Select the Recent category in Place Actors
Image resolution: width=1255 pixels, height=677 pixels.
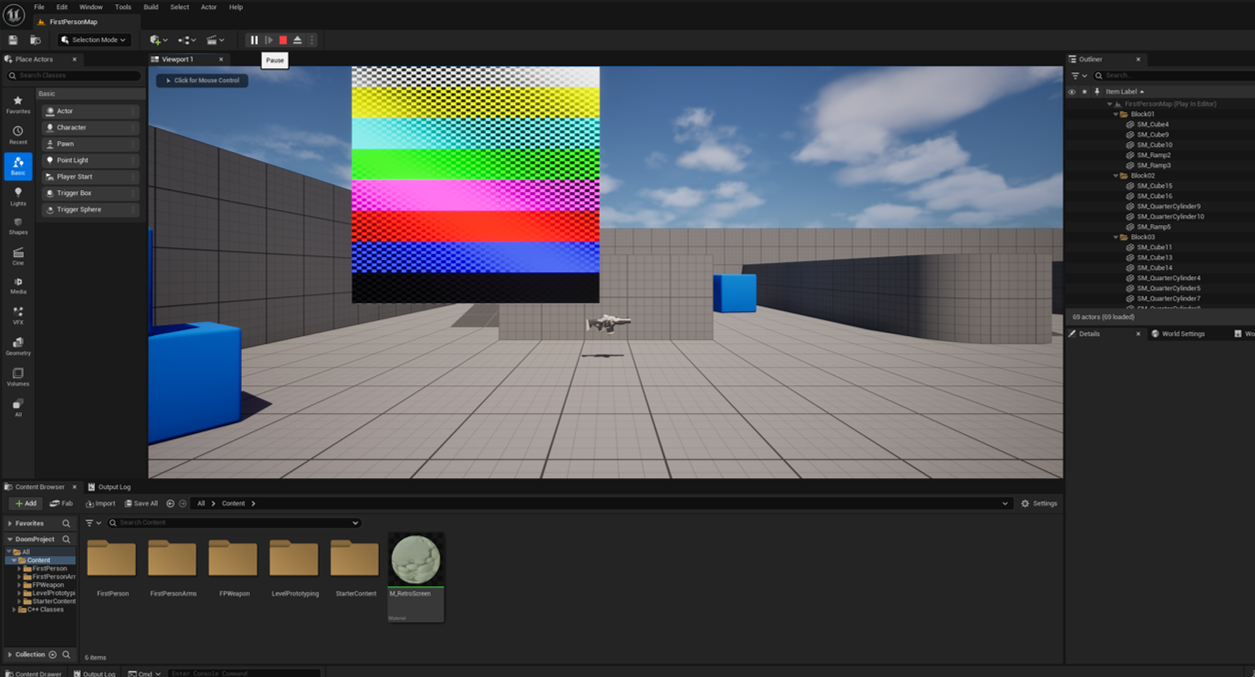[x=18, y=135]
